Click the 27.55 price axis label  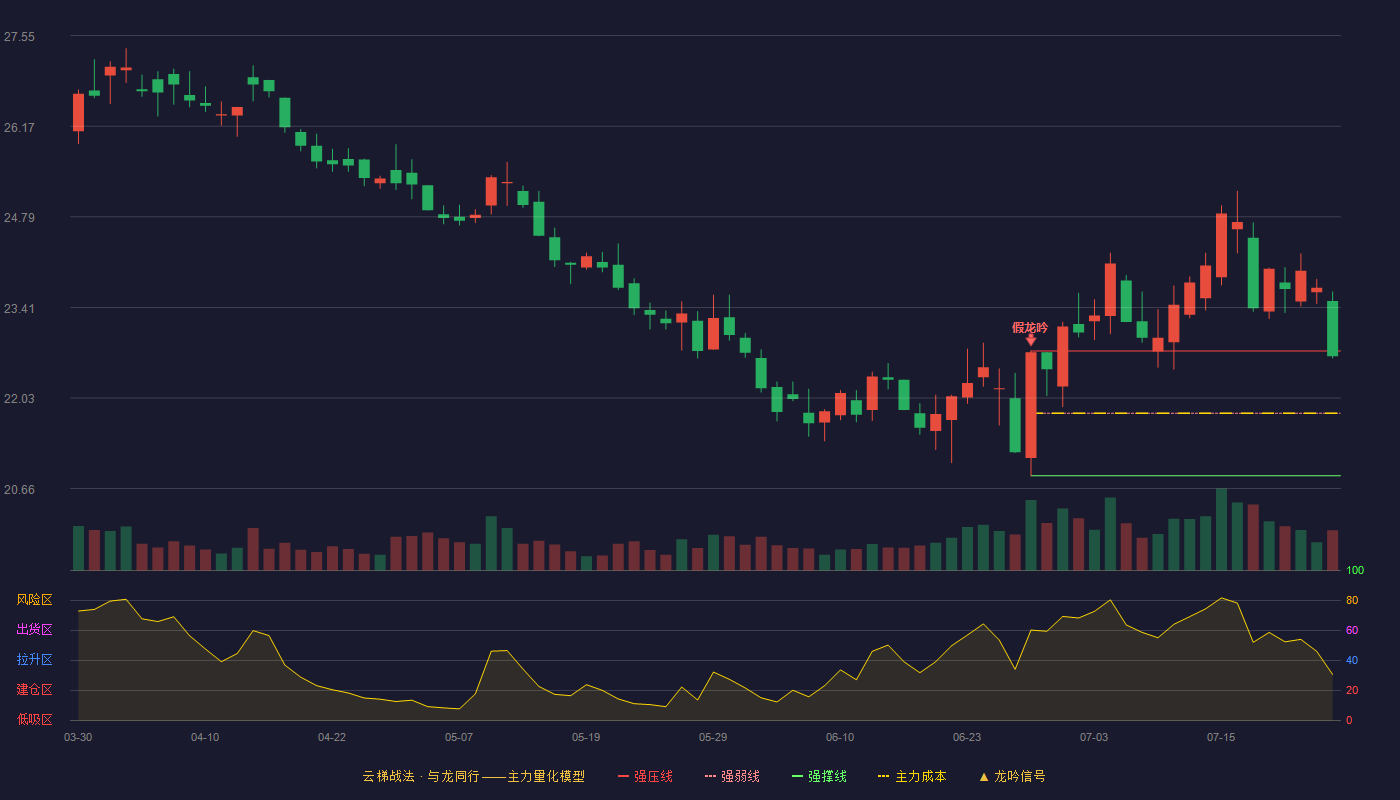[x=19, y=37]
